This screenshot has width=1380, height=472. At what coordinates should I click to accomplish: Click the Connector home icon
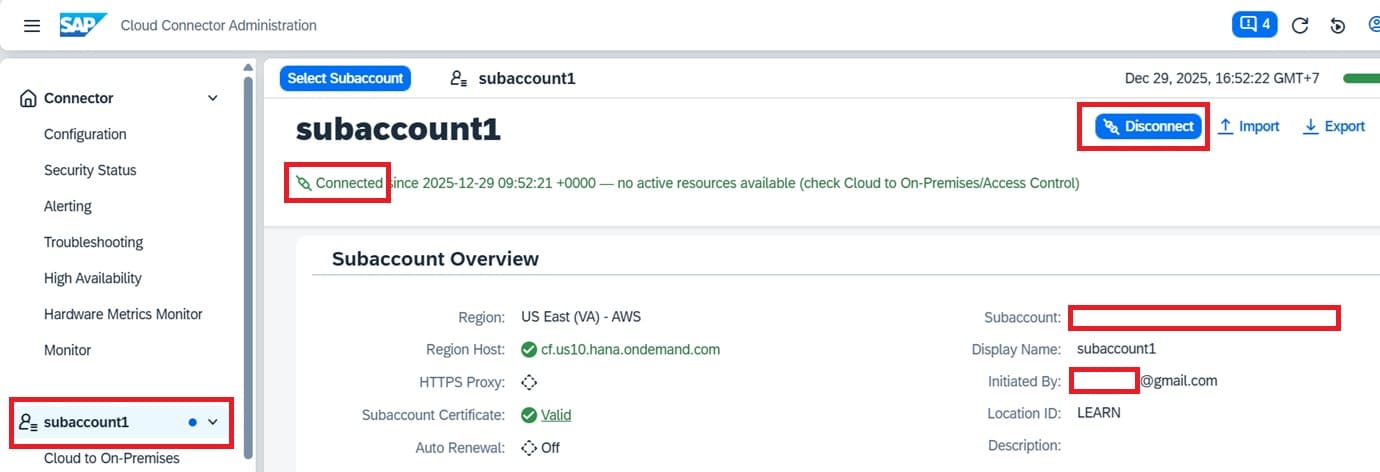pyautogui.click(x=28, y=98)
